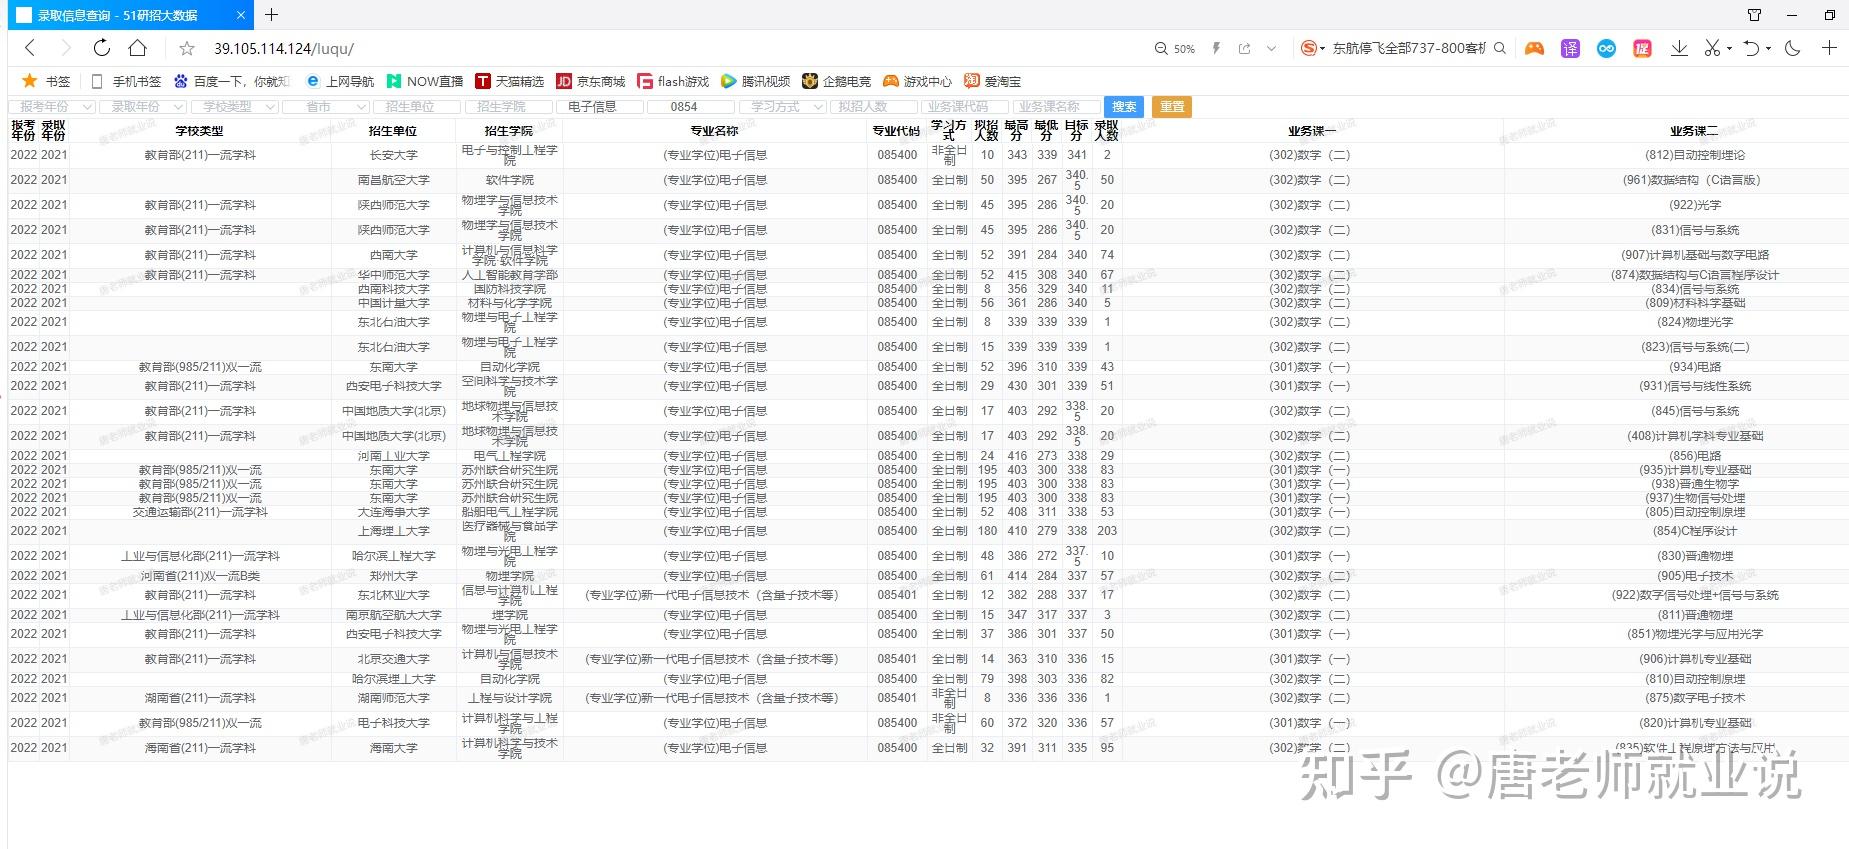The width and height of the screenshot is (1849, 849).
Task: Click the blue 搜索 search button
Action: [x=1124, y=107]
